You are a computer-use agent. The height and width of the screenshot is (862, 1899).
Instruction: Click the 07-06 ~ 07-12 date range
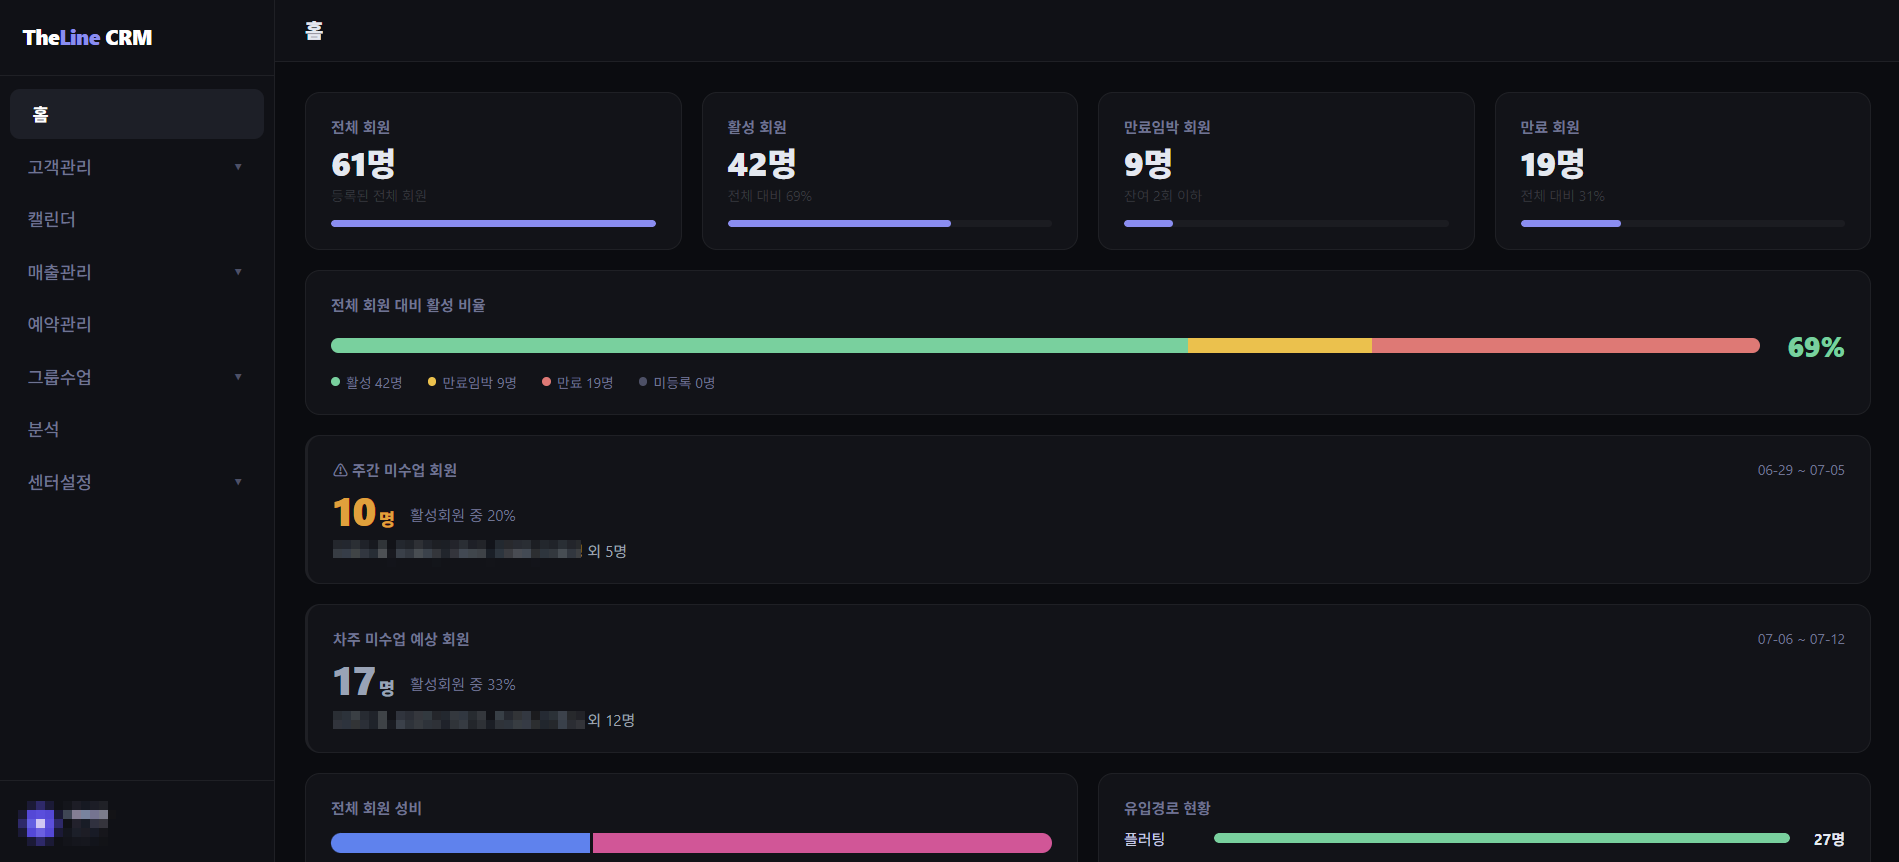pos(1801,639)
